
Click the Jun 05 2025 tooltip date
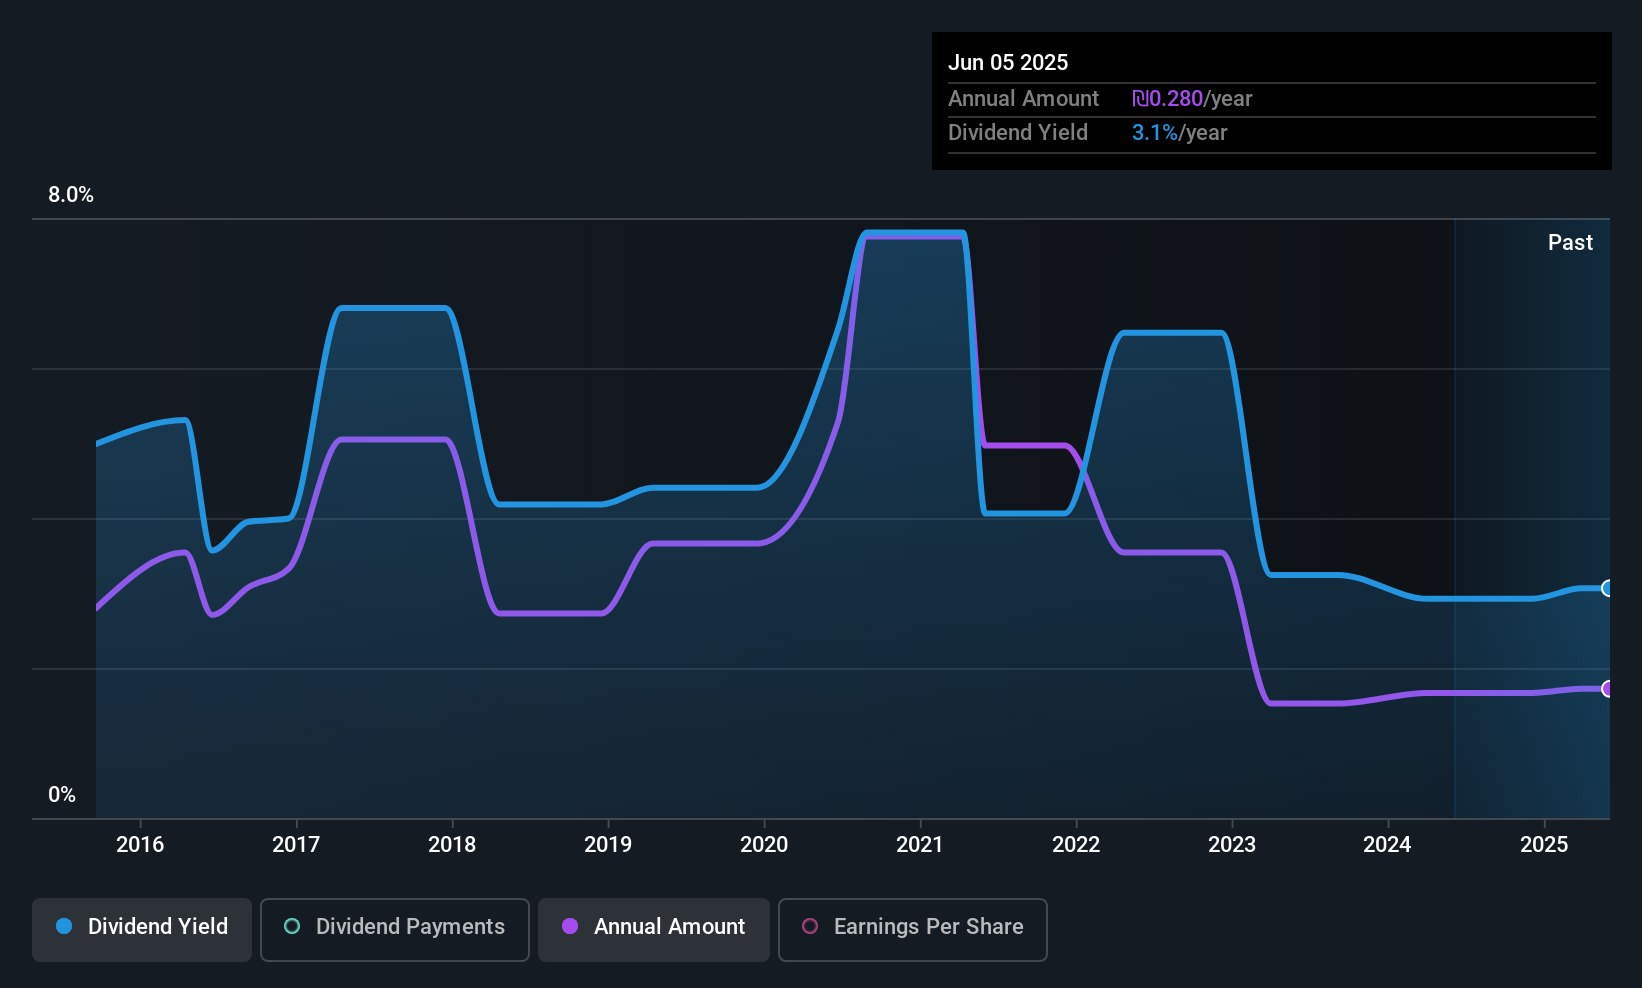(1008, 62)
